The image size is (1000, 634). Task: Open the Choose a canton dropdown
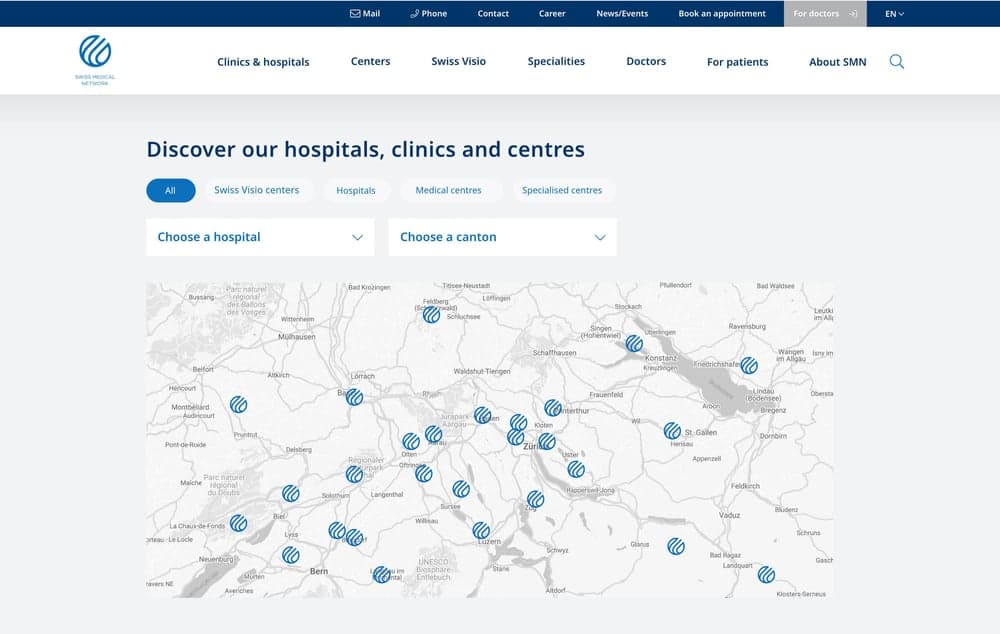(502, 237)
